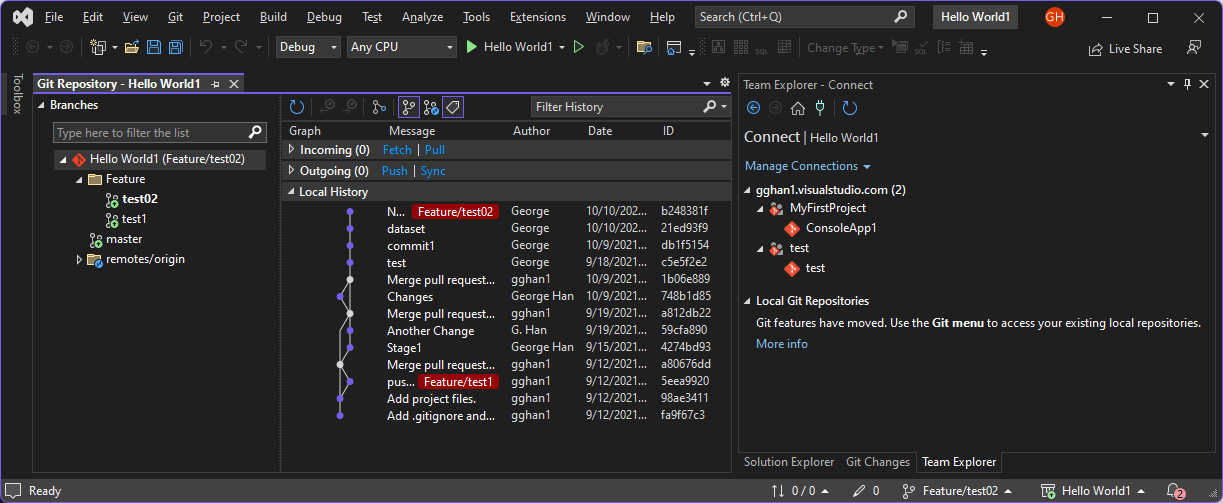This screenshot has width=1223, height=503.
Task: Switch to Solution Explorer tab
Action: tap(789, 462)
